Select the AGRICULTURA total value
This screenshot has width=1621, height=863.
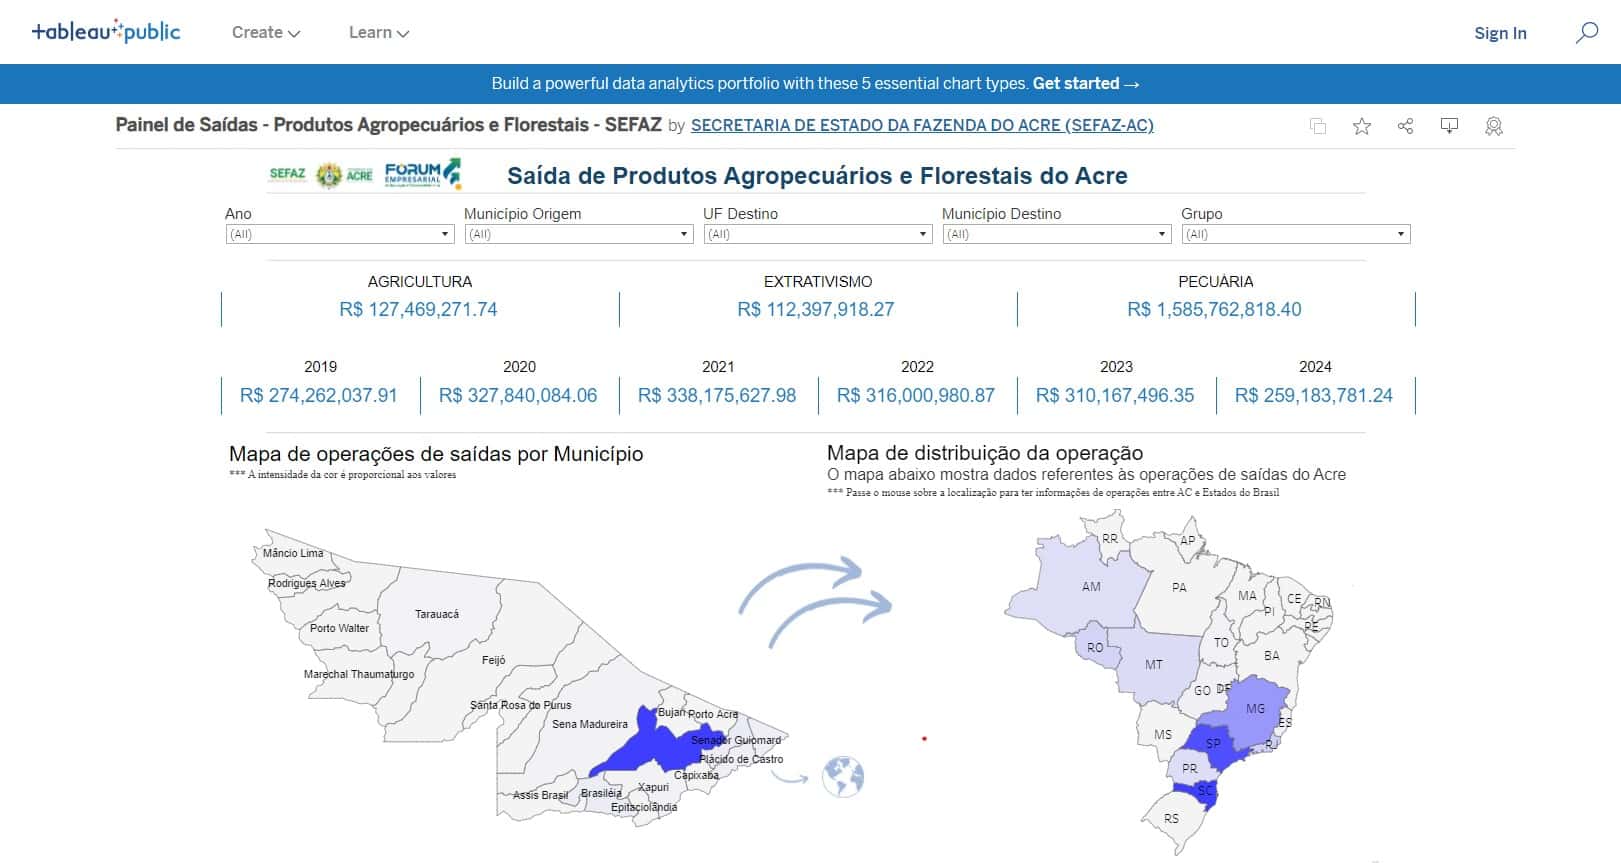point(418,310)
